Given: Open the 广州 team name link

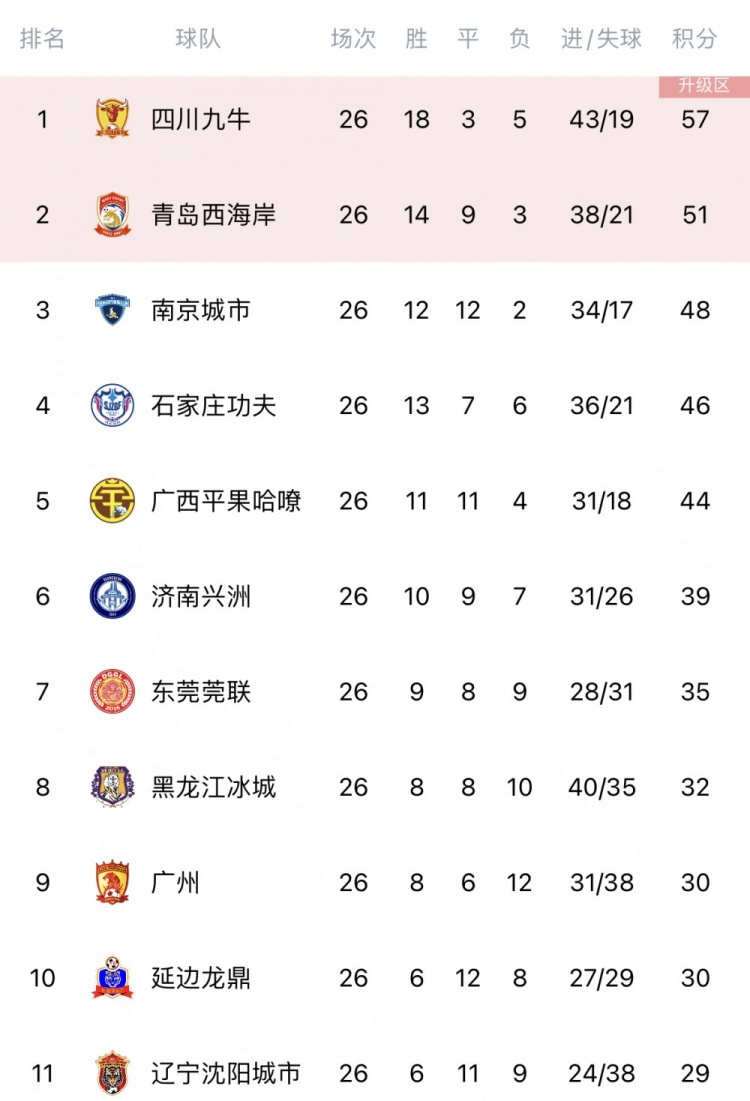Looking at the screenshot, I should [x=176, y=882].
